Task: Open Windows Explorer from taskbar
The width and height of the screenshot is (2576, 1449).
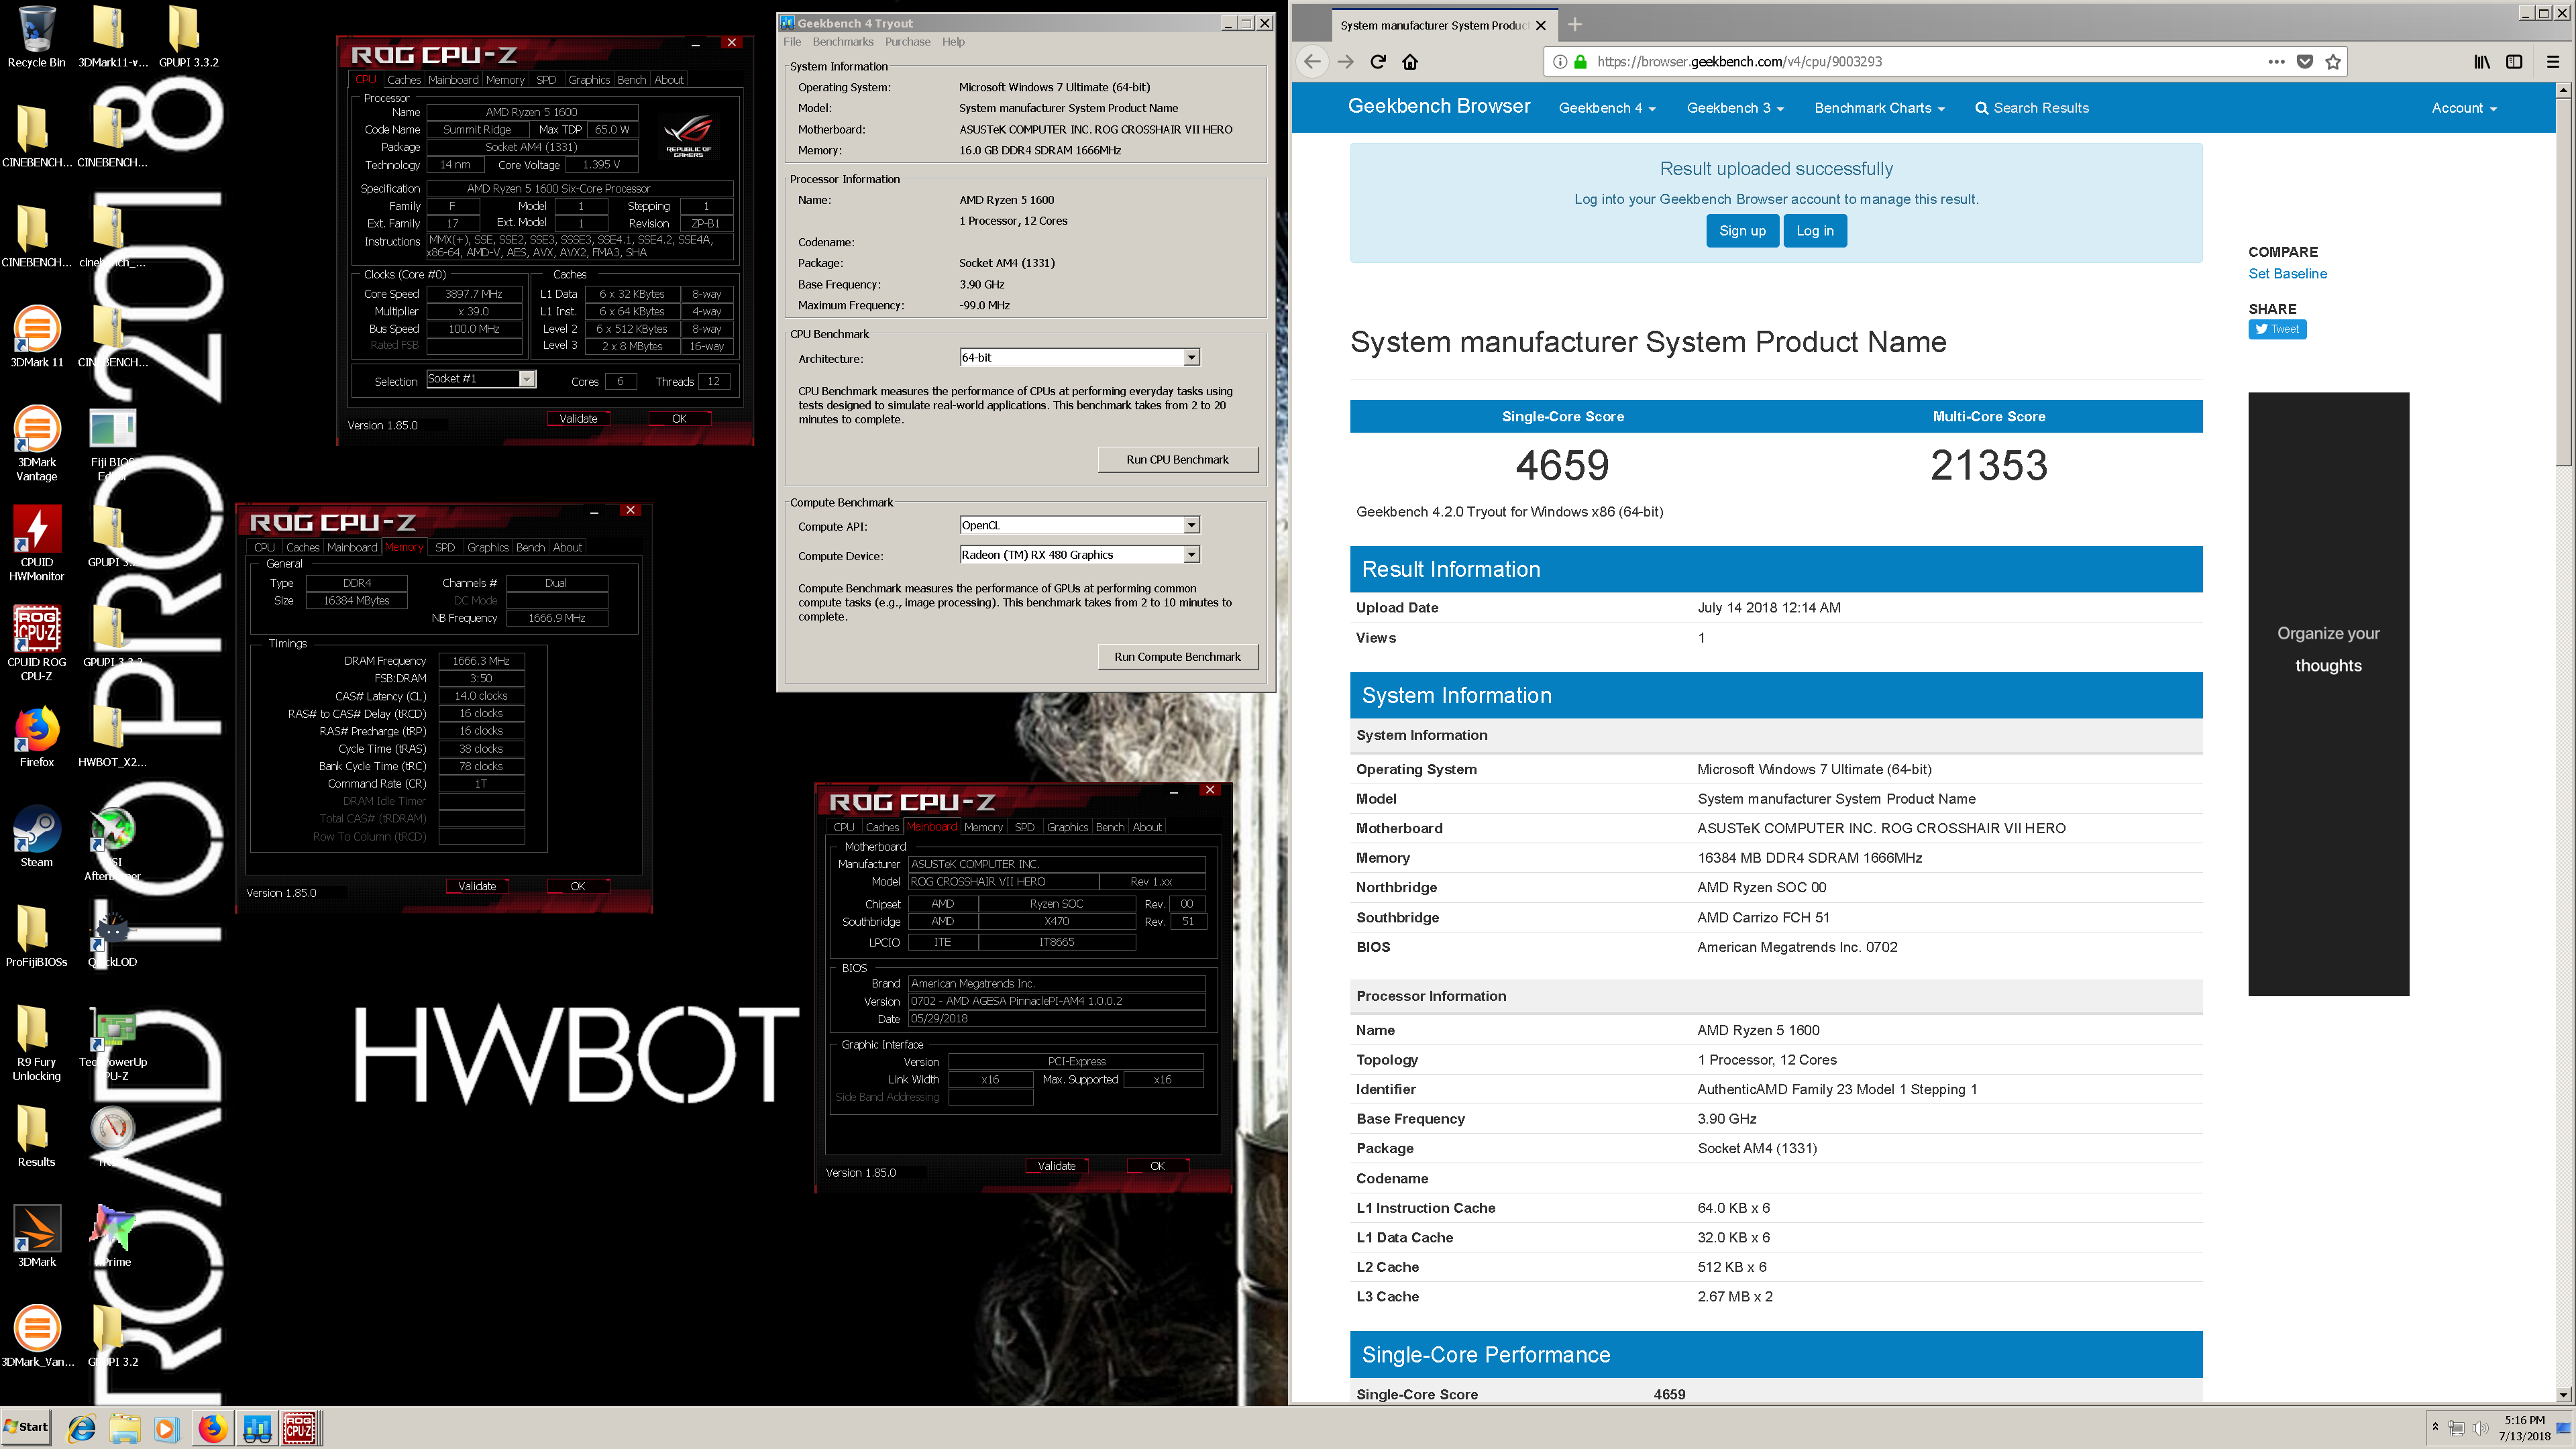Action: tap(125, 1429)
